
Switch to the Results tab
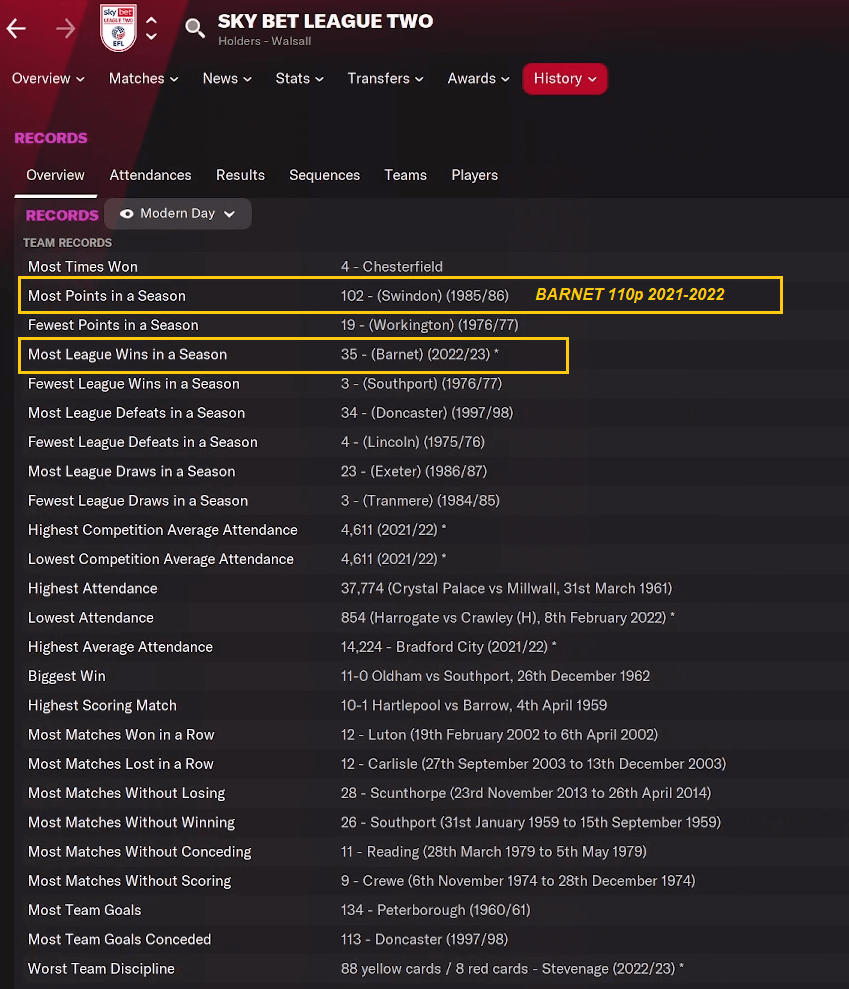240,175
